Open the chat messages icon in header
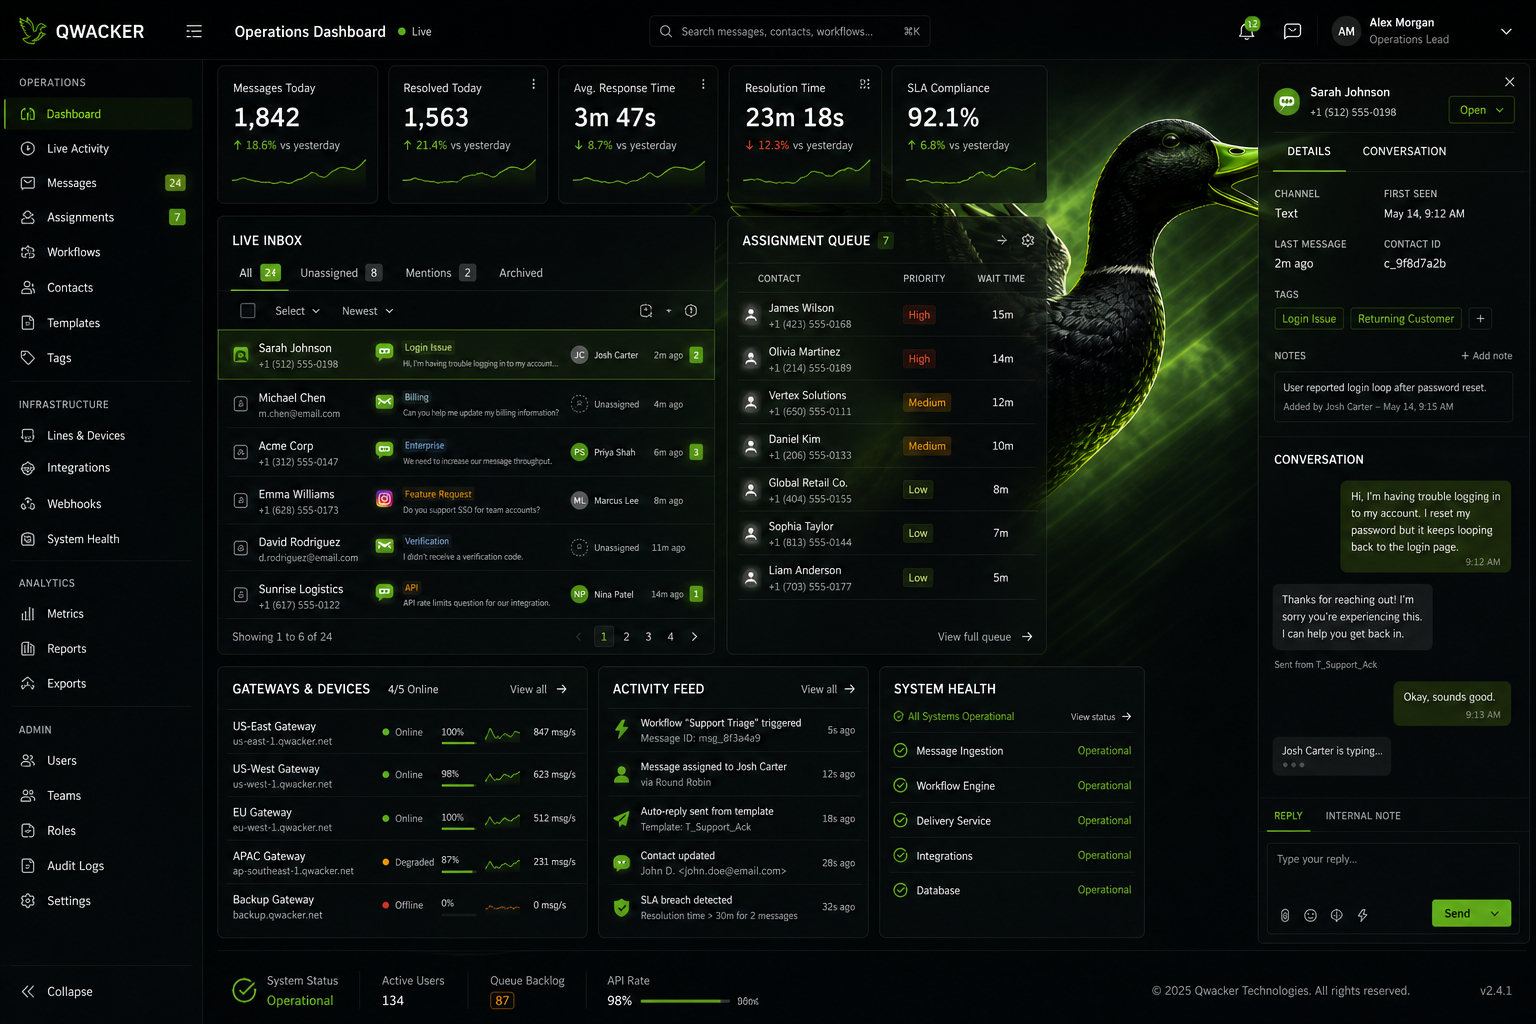This screenshot has height=1024, width=1536. [1292, 31]
